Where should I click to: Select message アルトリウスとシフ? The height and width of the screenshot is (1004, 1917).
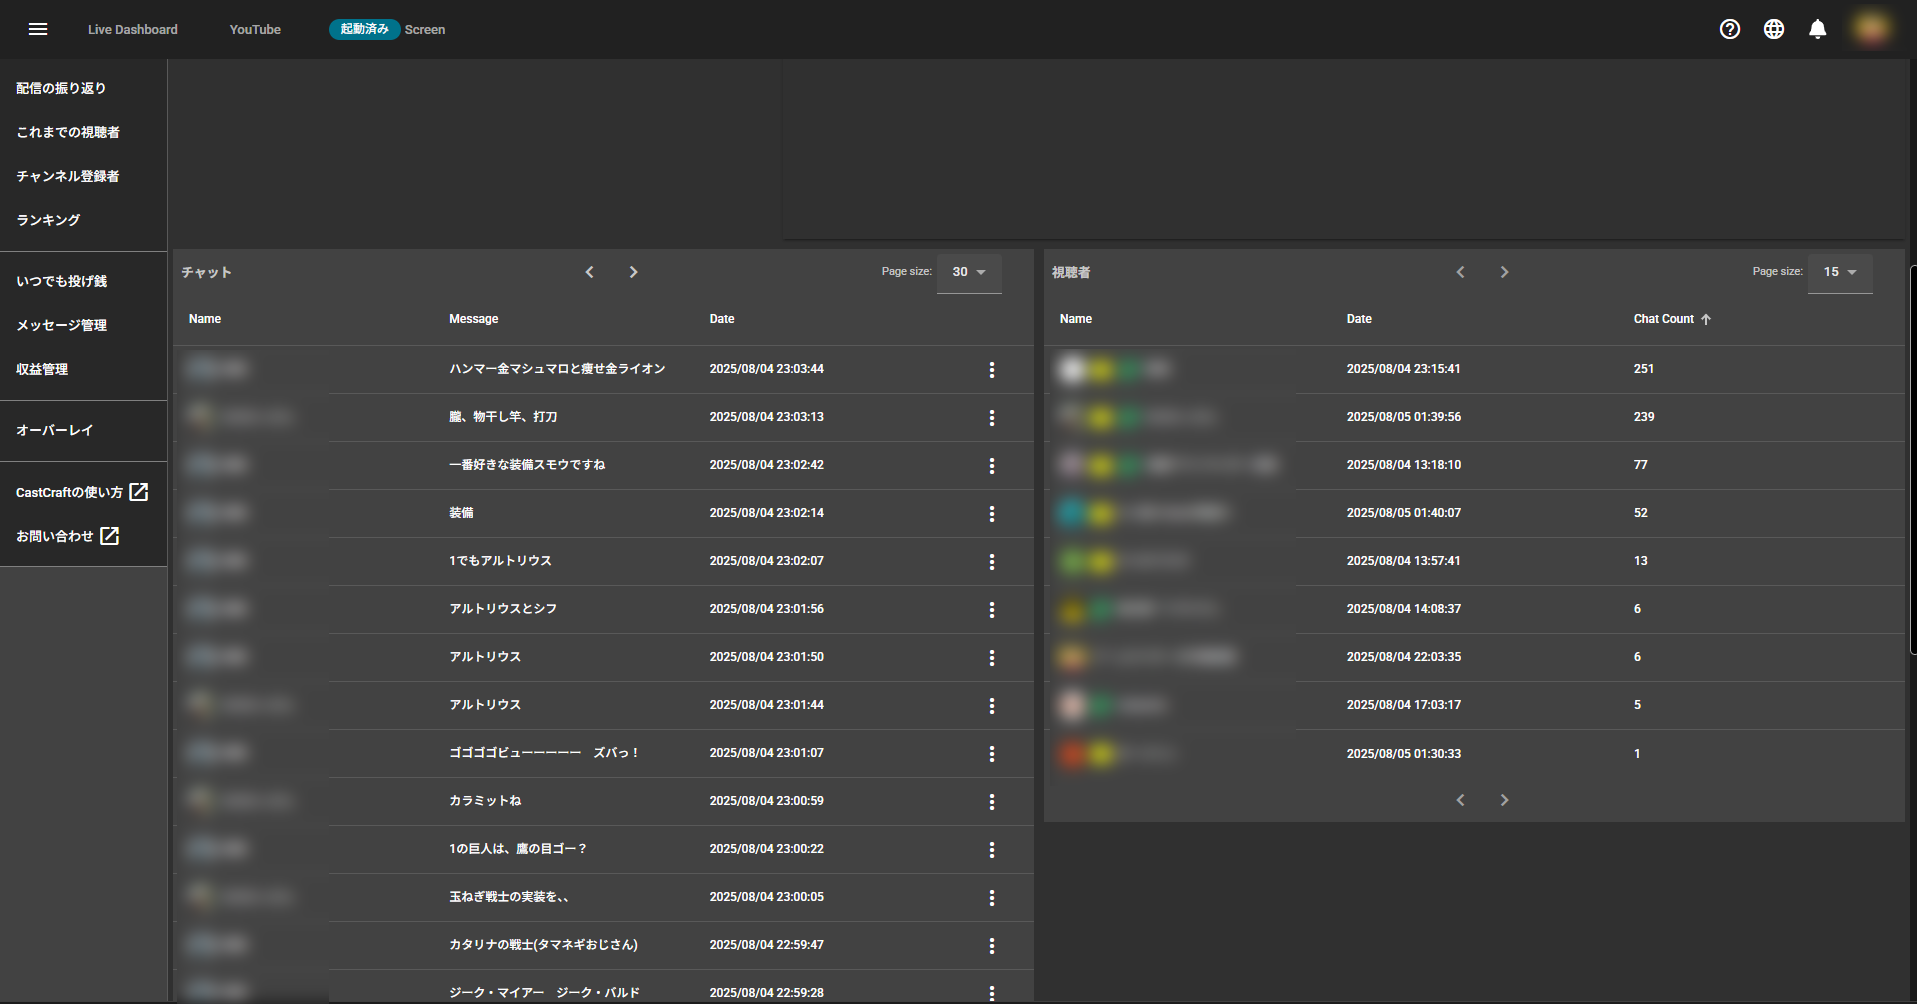pos(503,609)
